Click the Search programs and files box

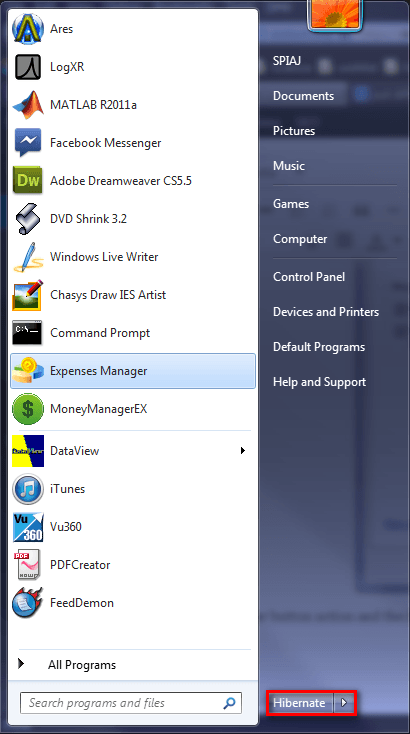(131, 703)
